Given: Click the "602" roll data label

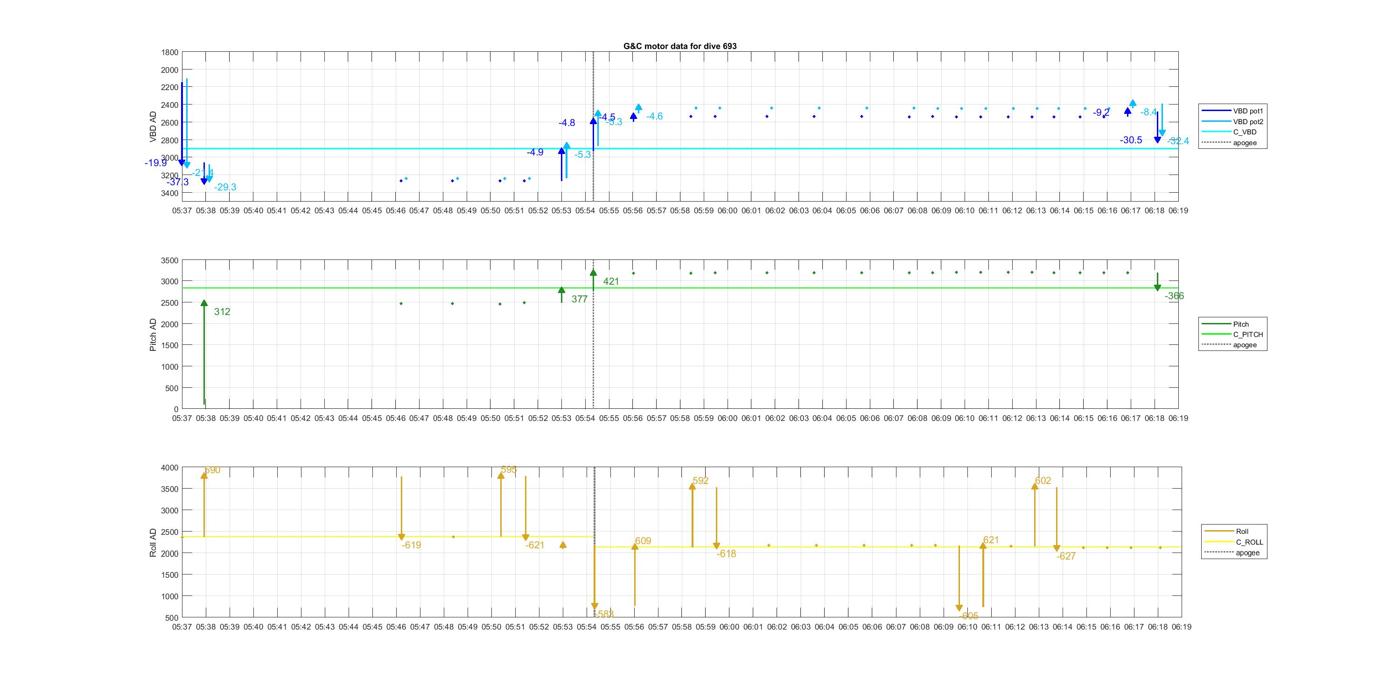Looking at the screenshot, I should pyautogui.click(x=1043, y=481).
